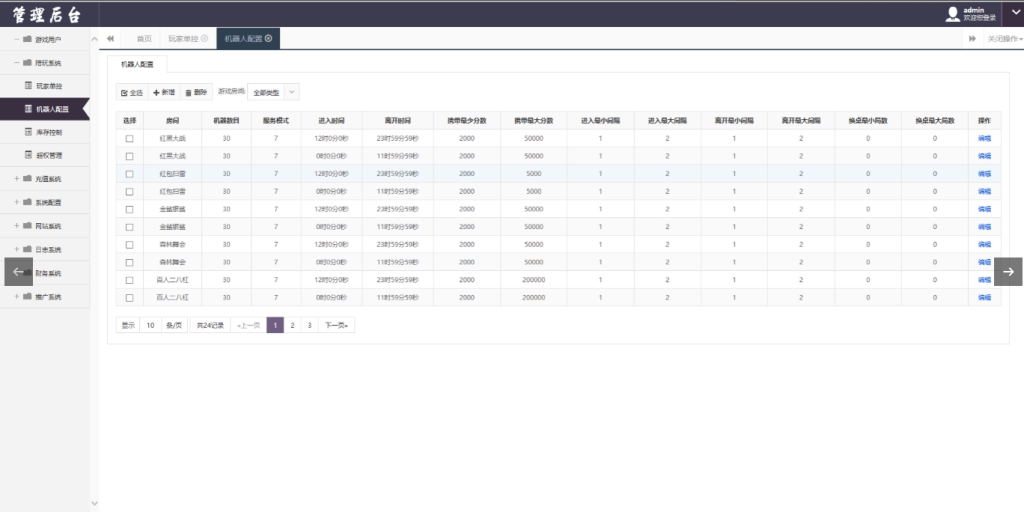Click the left arrow overlay button
The height and width of the screenshot is (512, 1024).
18,271
